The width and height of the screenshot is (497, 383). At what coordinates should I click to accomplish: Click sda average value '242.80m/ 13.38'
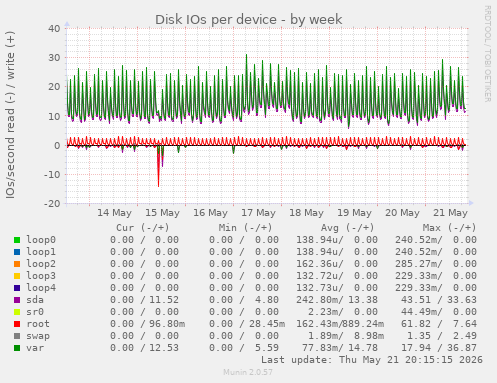[337, 300]
